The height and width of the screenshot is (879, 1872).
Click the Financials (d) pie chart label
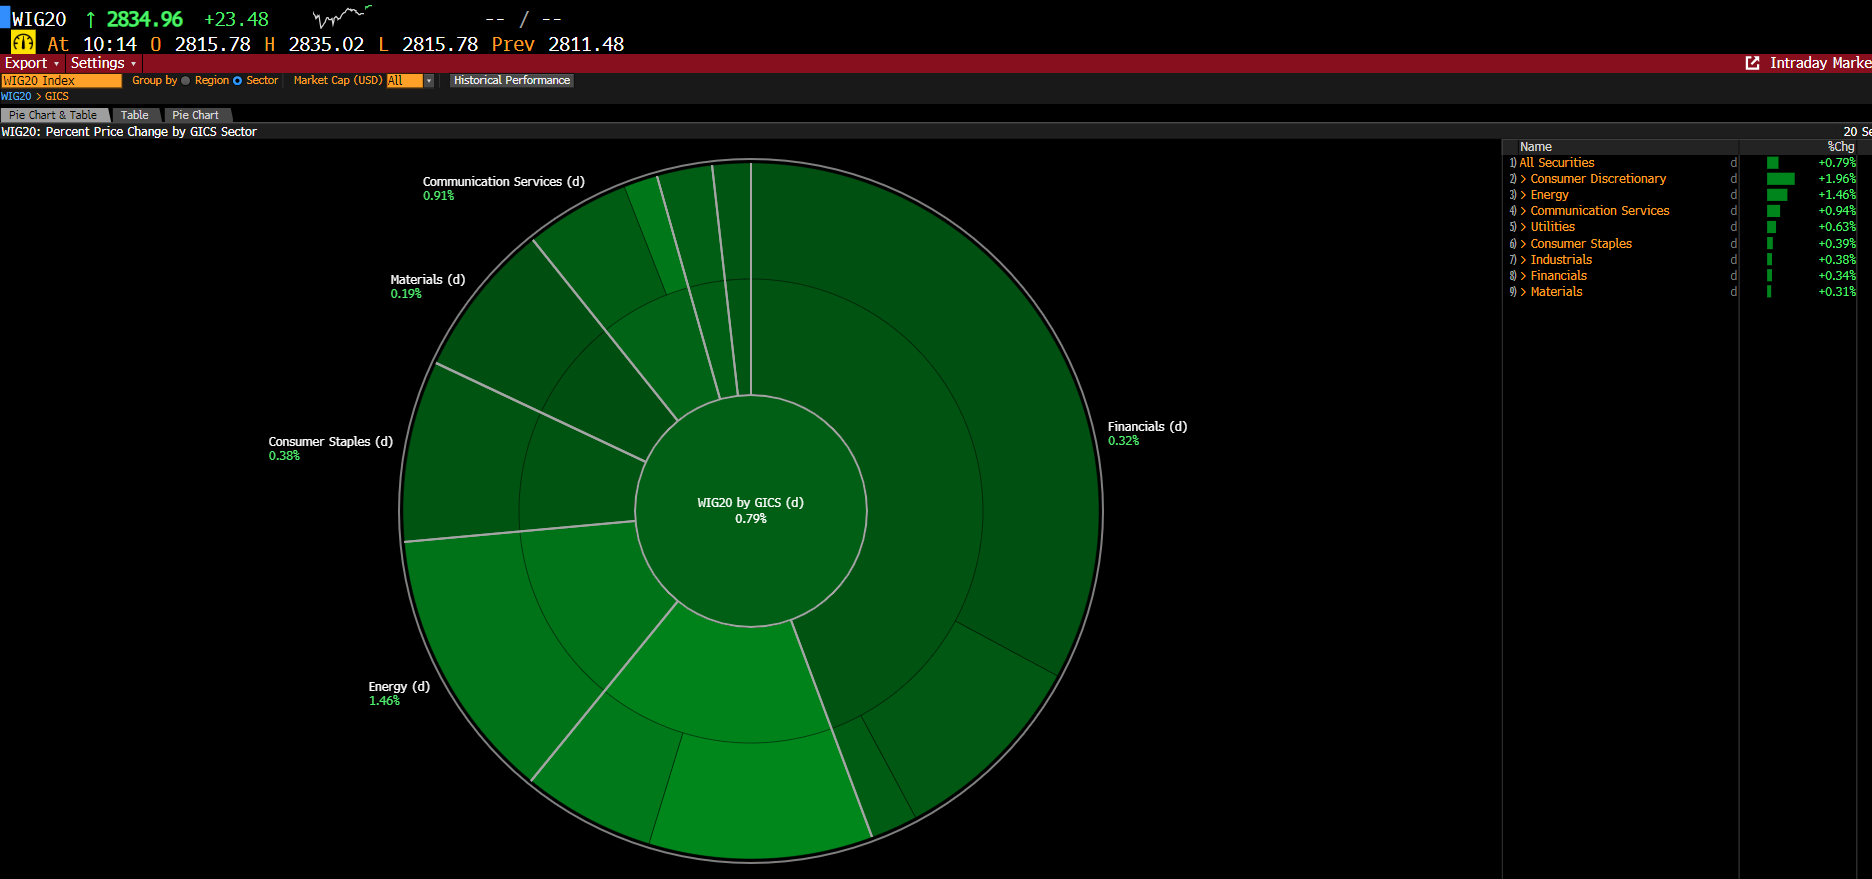(x=1147, y=427)
